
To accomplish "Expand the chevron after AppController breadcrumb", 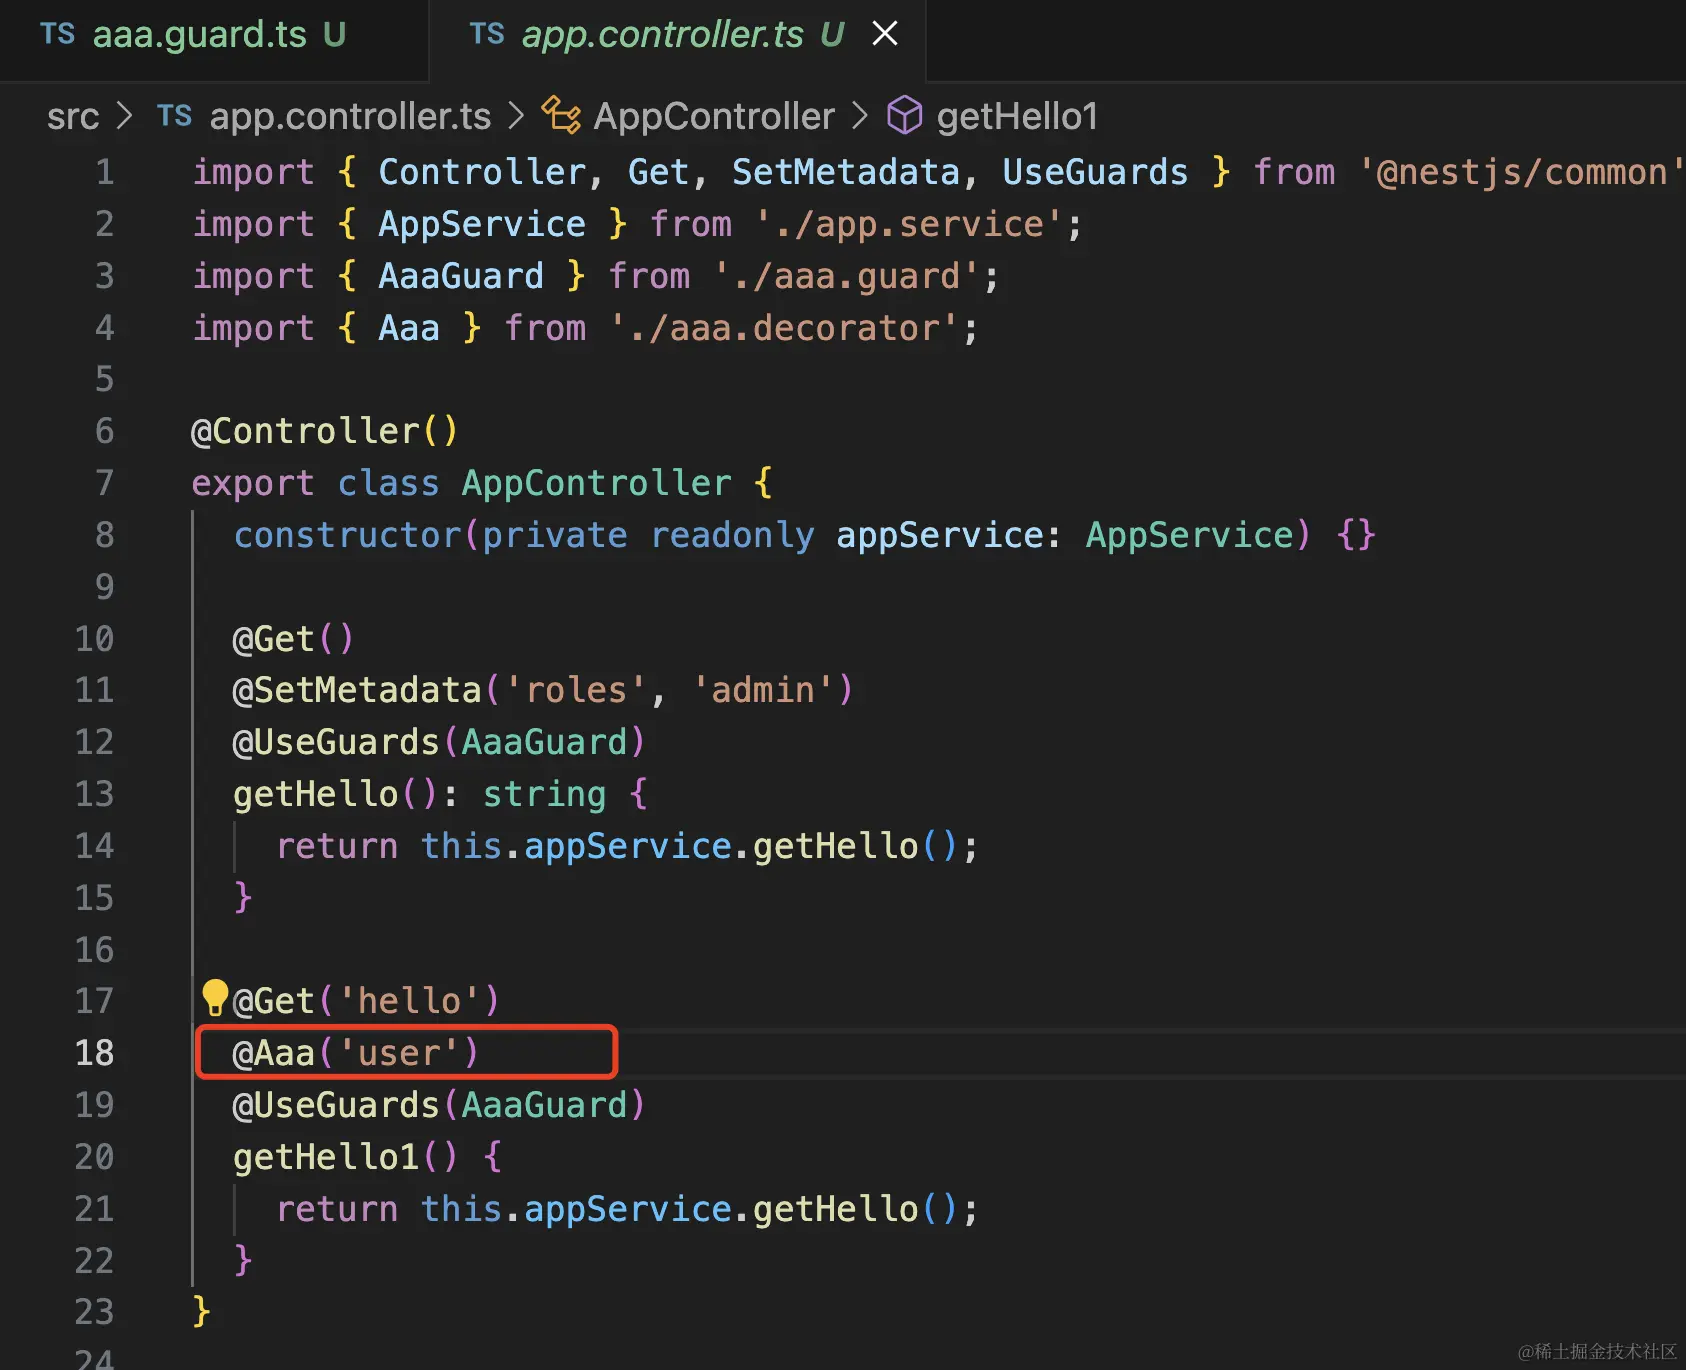I will (x=859, y=117).
